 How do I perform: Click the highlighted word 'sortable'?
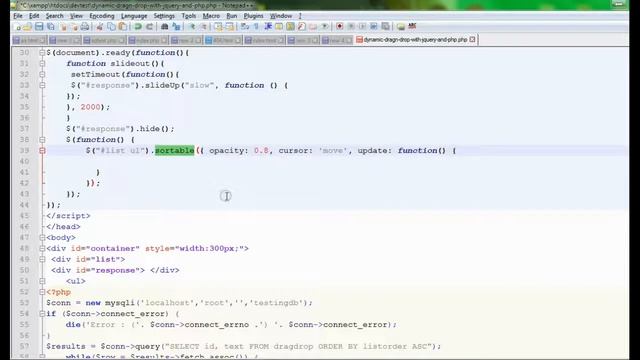coord(175,151)
